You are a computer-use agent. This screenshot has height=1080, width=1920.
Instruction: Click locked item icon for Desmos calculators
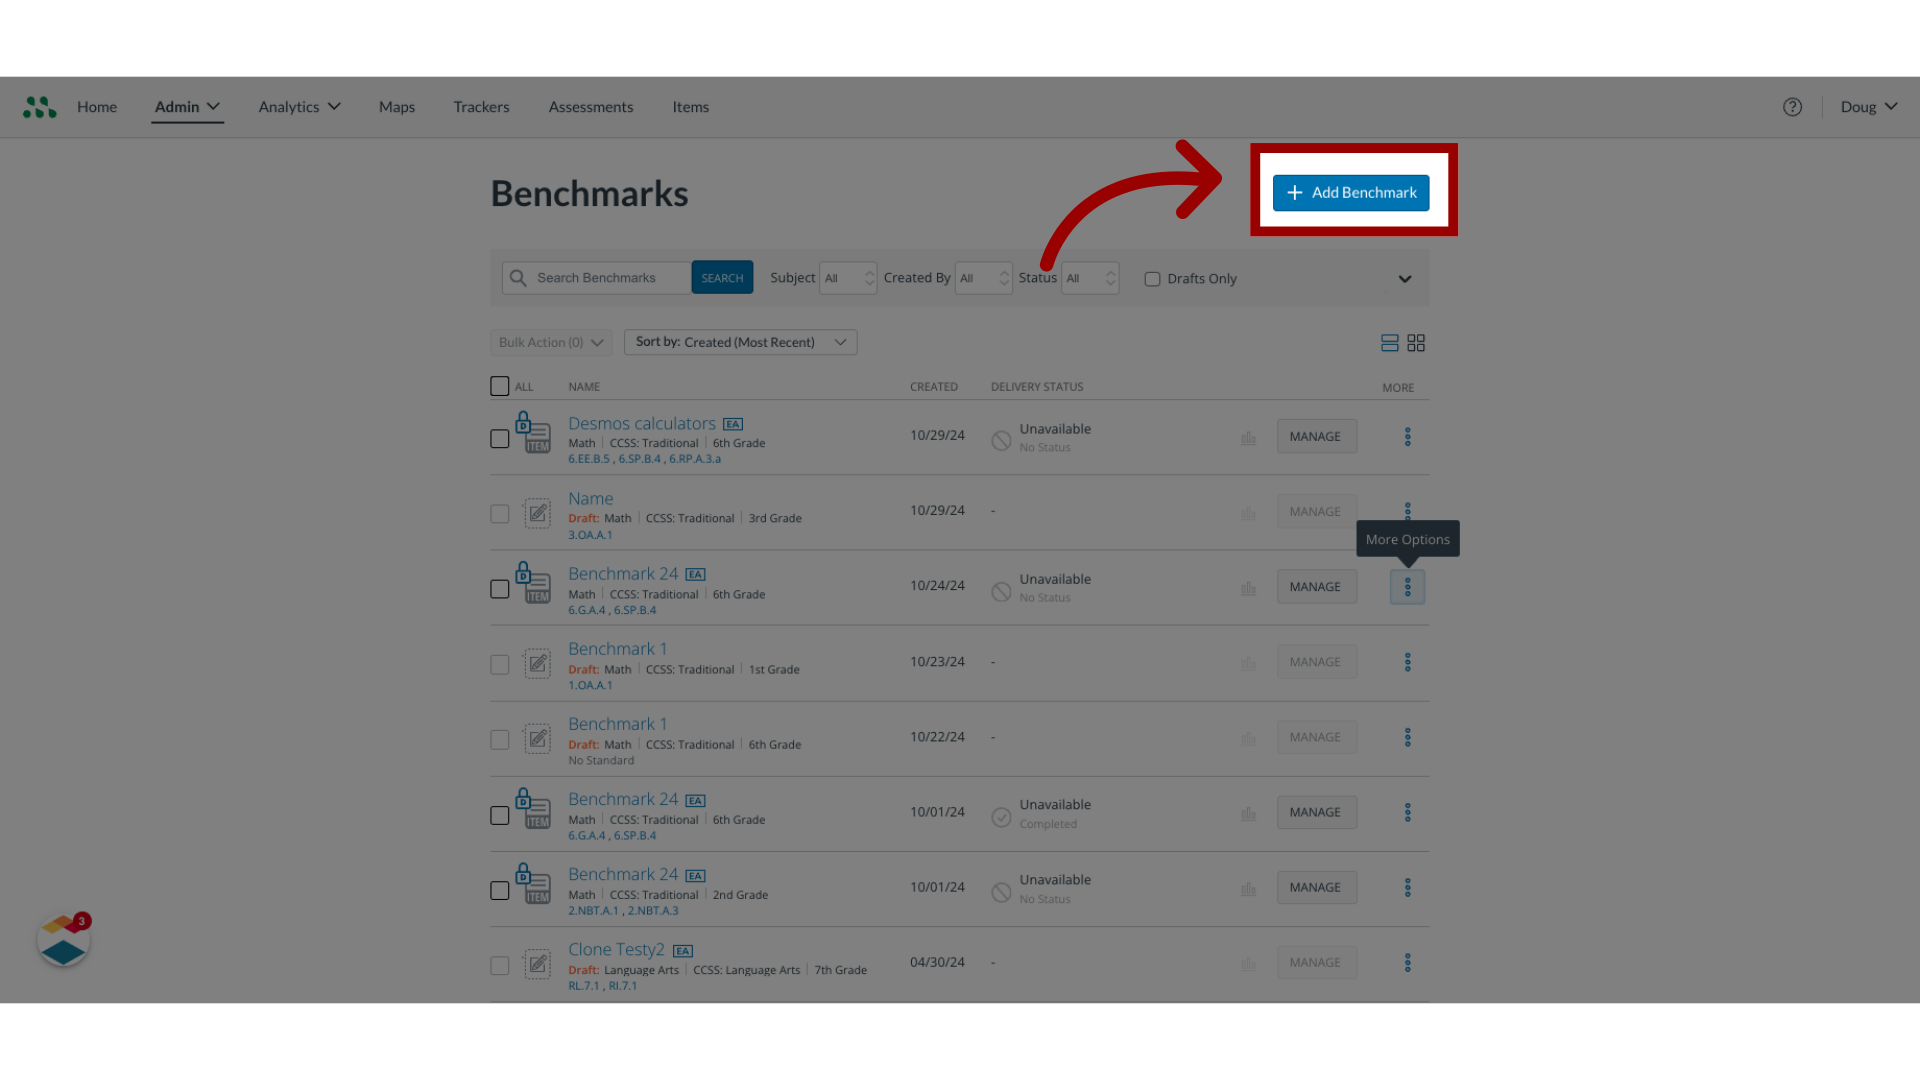pyautogui.click(x=533, y=432)
